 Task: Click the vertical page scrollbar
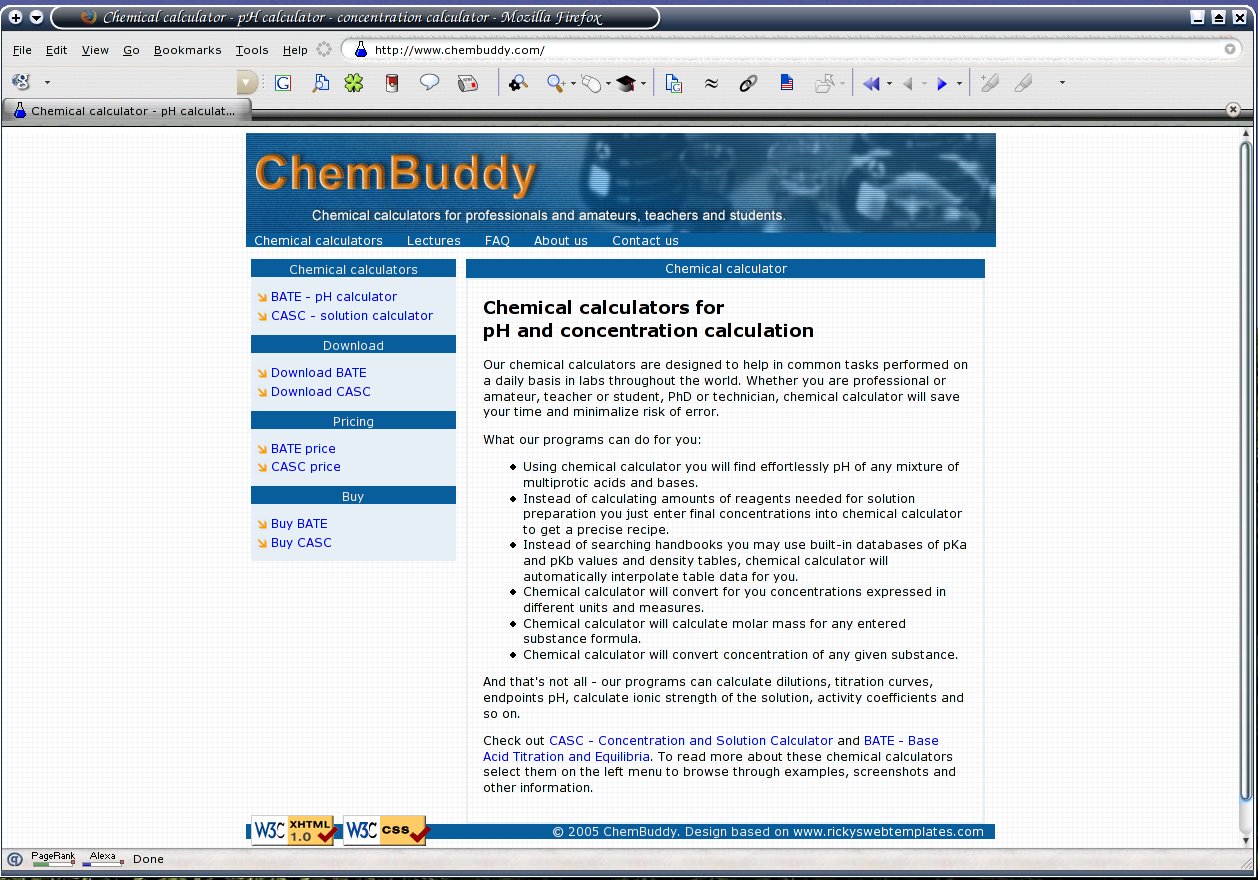[1245, 470]
